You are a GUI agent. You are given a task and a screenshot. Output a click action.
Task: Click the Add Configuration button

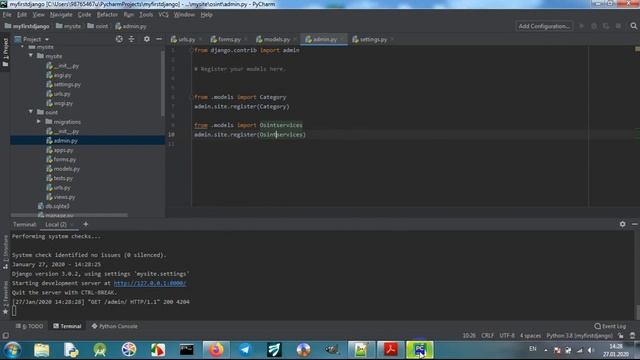(544, 26)
